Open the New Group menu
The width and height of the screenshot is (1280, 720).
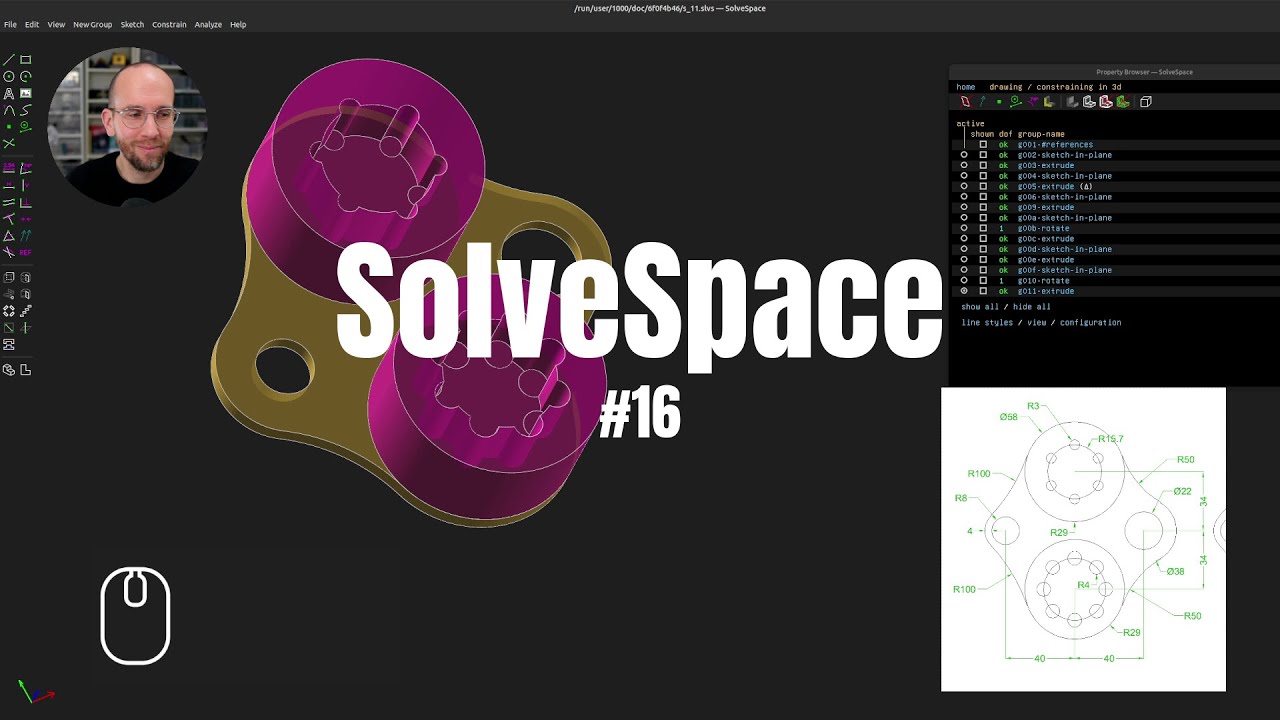point(92,24)
